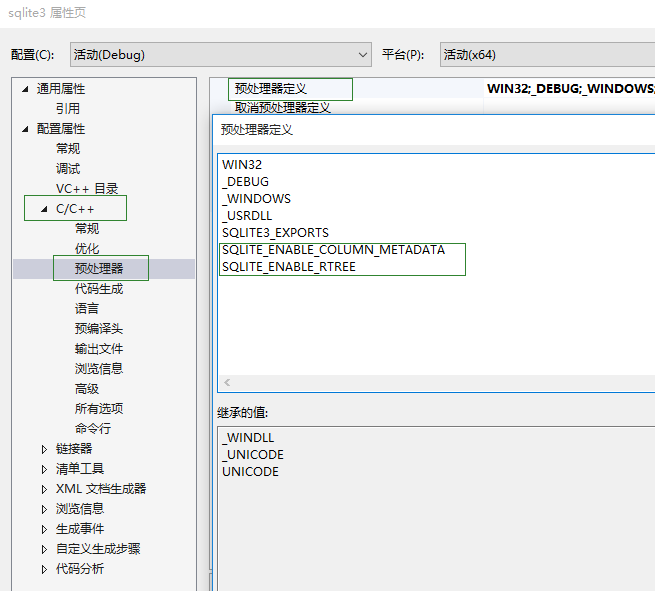655x591 pixels.
Task: Click the 取消预处理器定义 property row
Action: pos(283,108)
